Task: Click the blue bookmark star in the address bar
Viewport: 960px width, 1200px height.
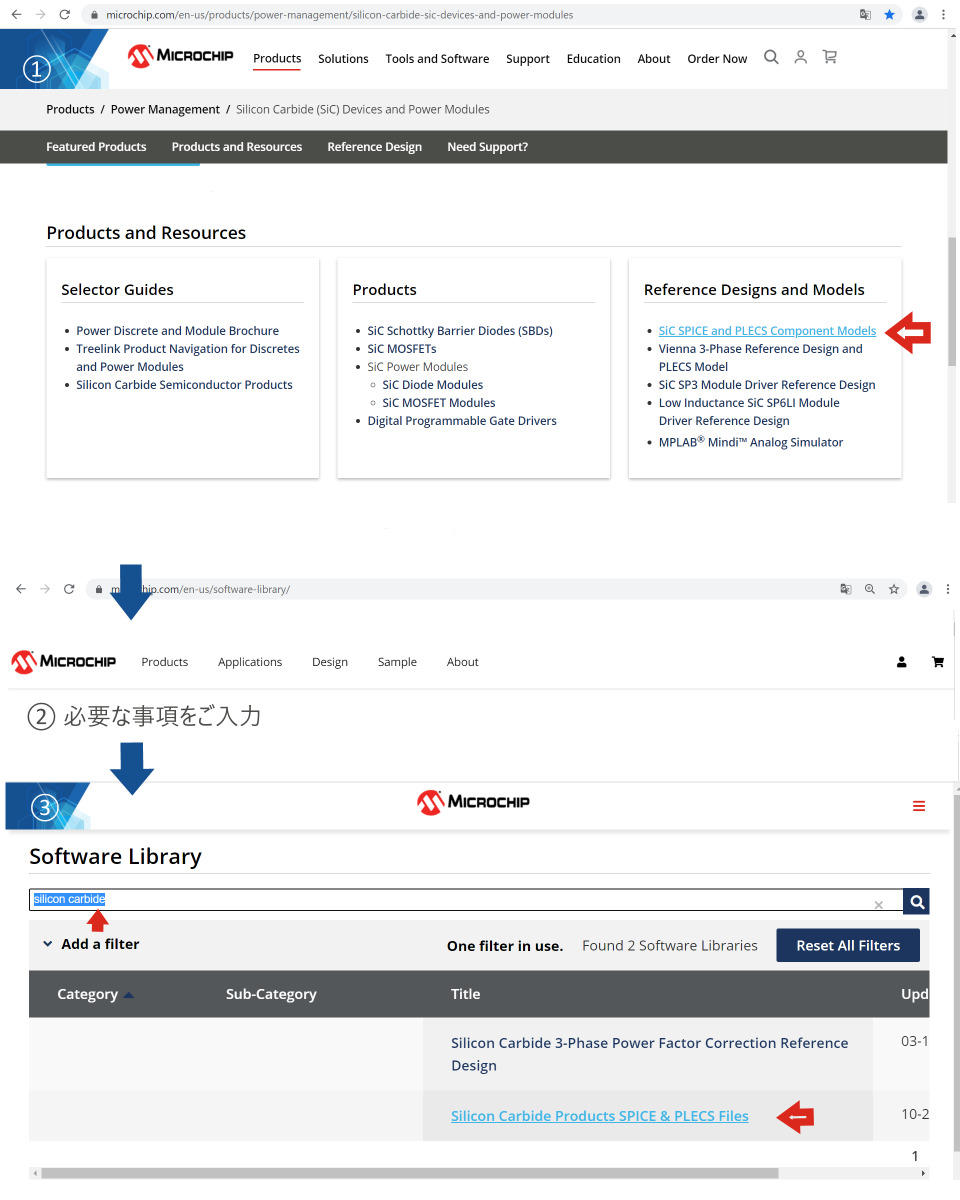Action: pyautogui.click(x=889, y=15)
